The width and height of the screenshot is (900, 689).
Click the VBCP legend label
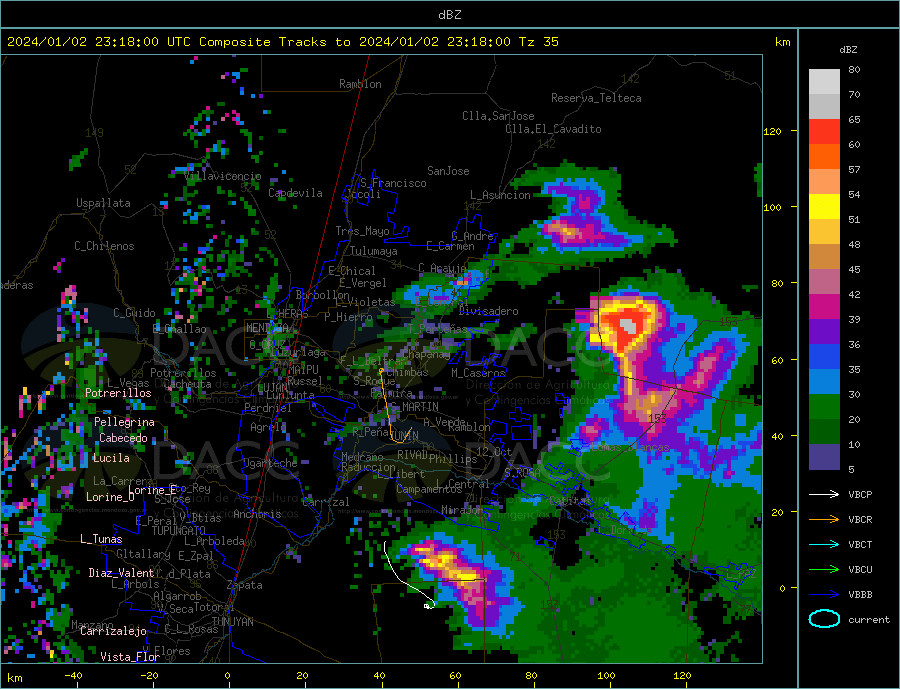click(860, 494)
